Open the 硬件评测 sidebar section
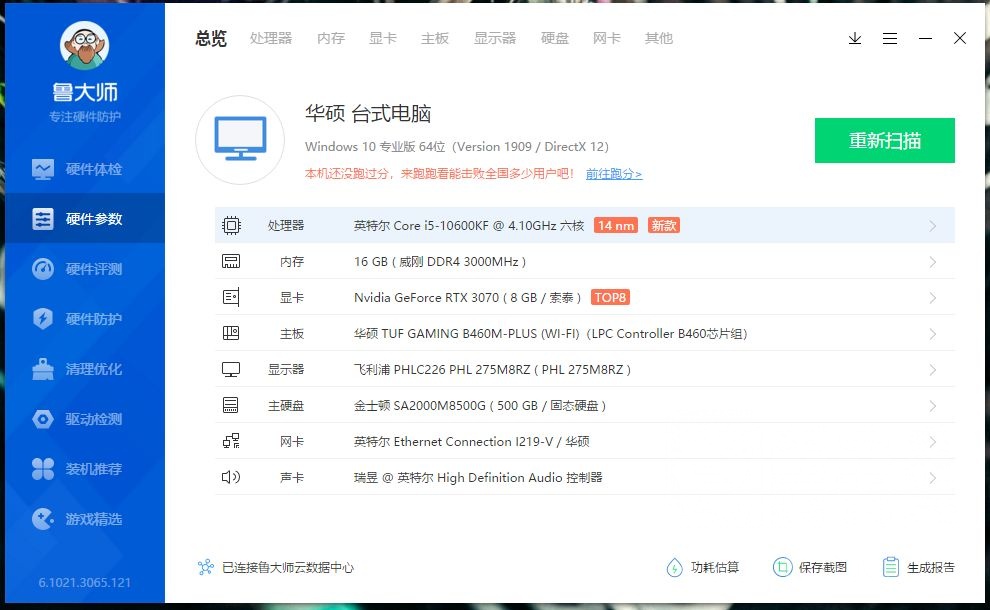The image size is (990, 610). click(x=84, y=268)
